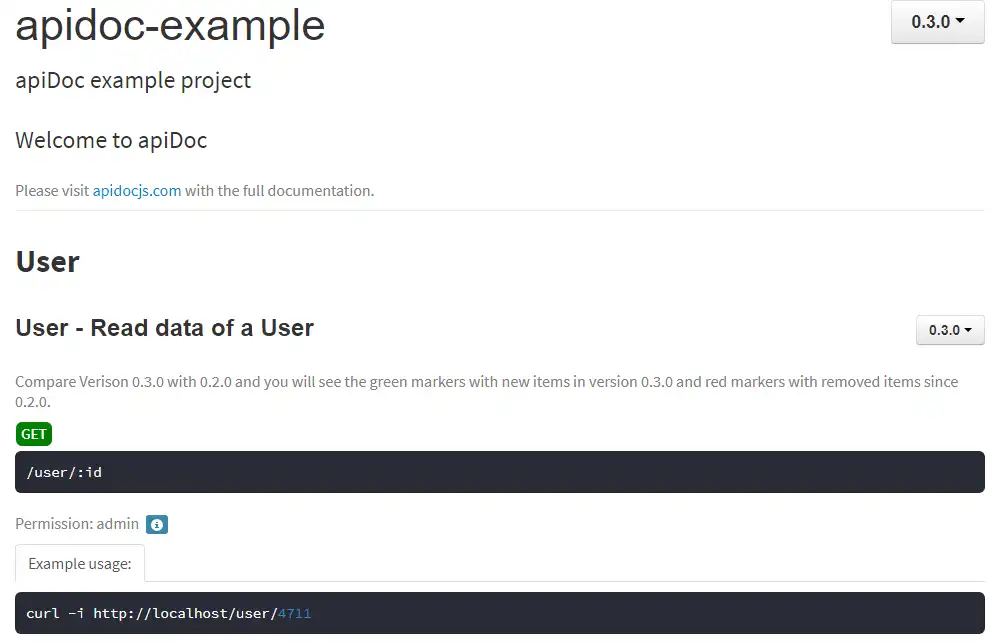The image size is (1007, 642).
Task: Click the word curl in the example
Action: click(43, 613)
